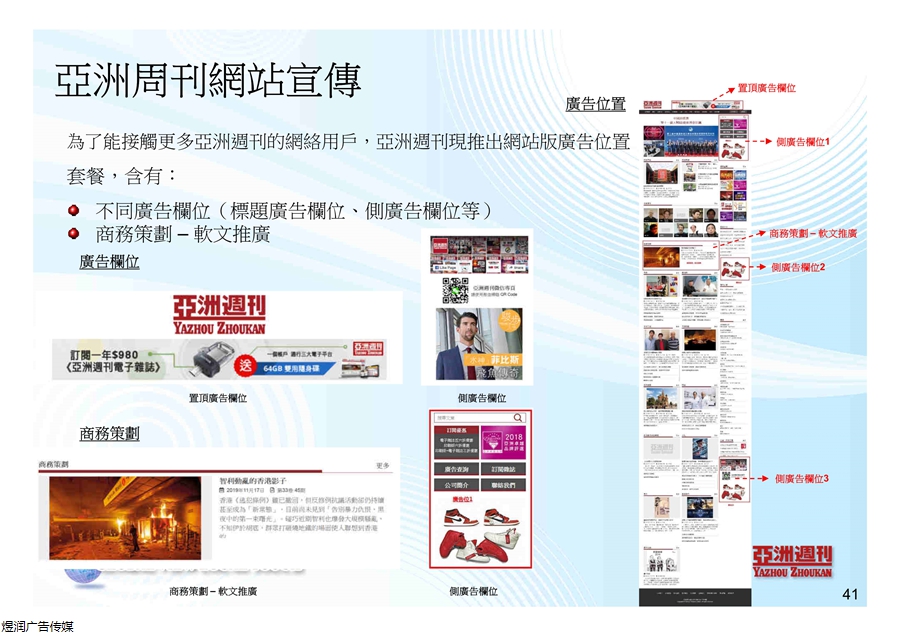Click the text 套餐，含有：

pos(121,176)
